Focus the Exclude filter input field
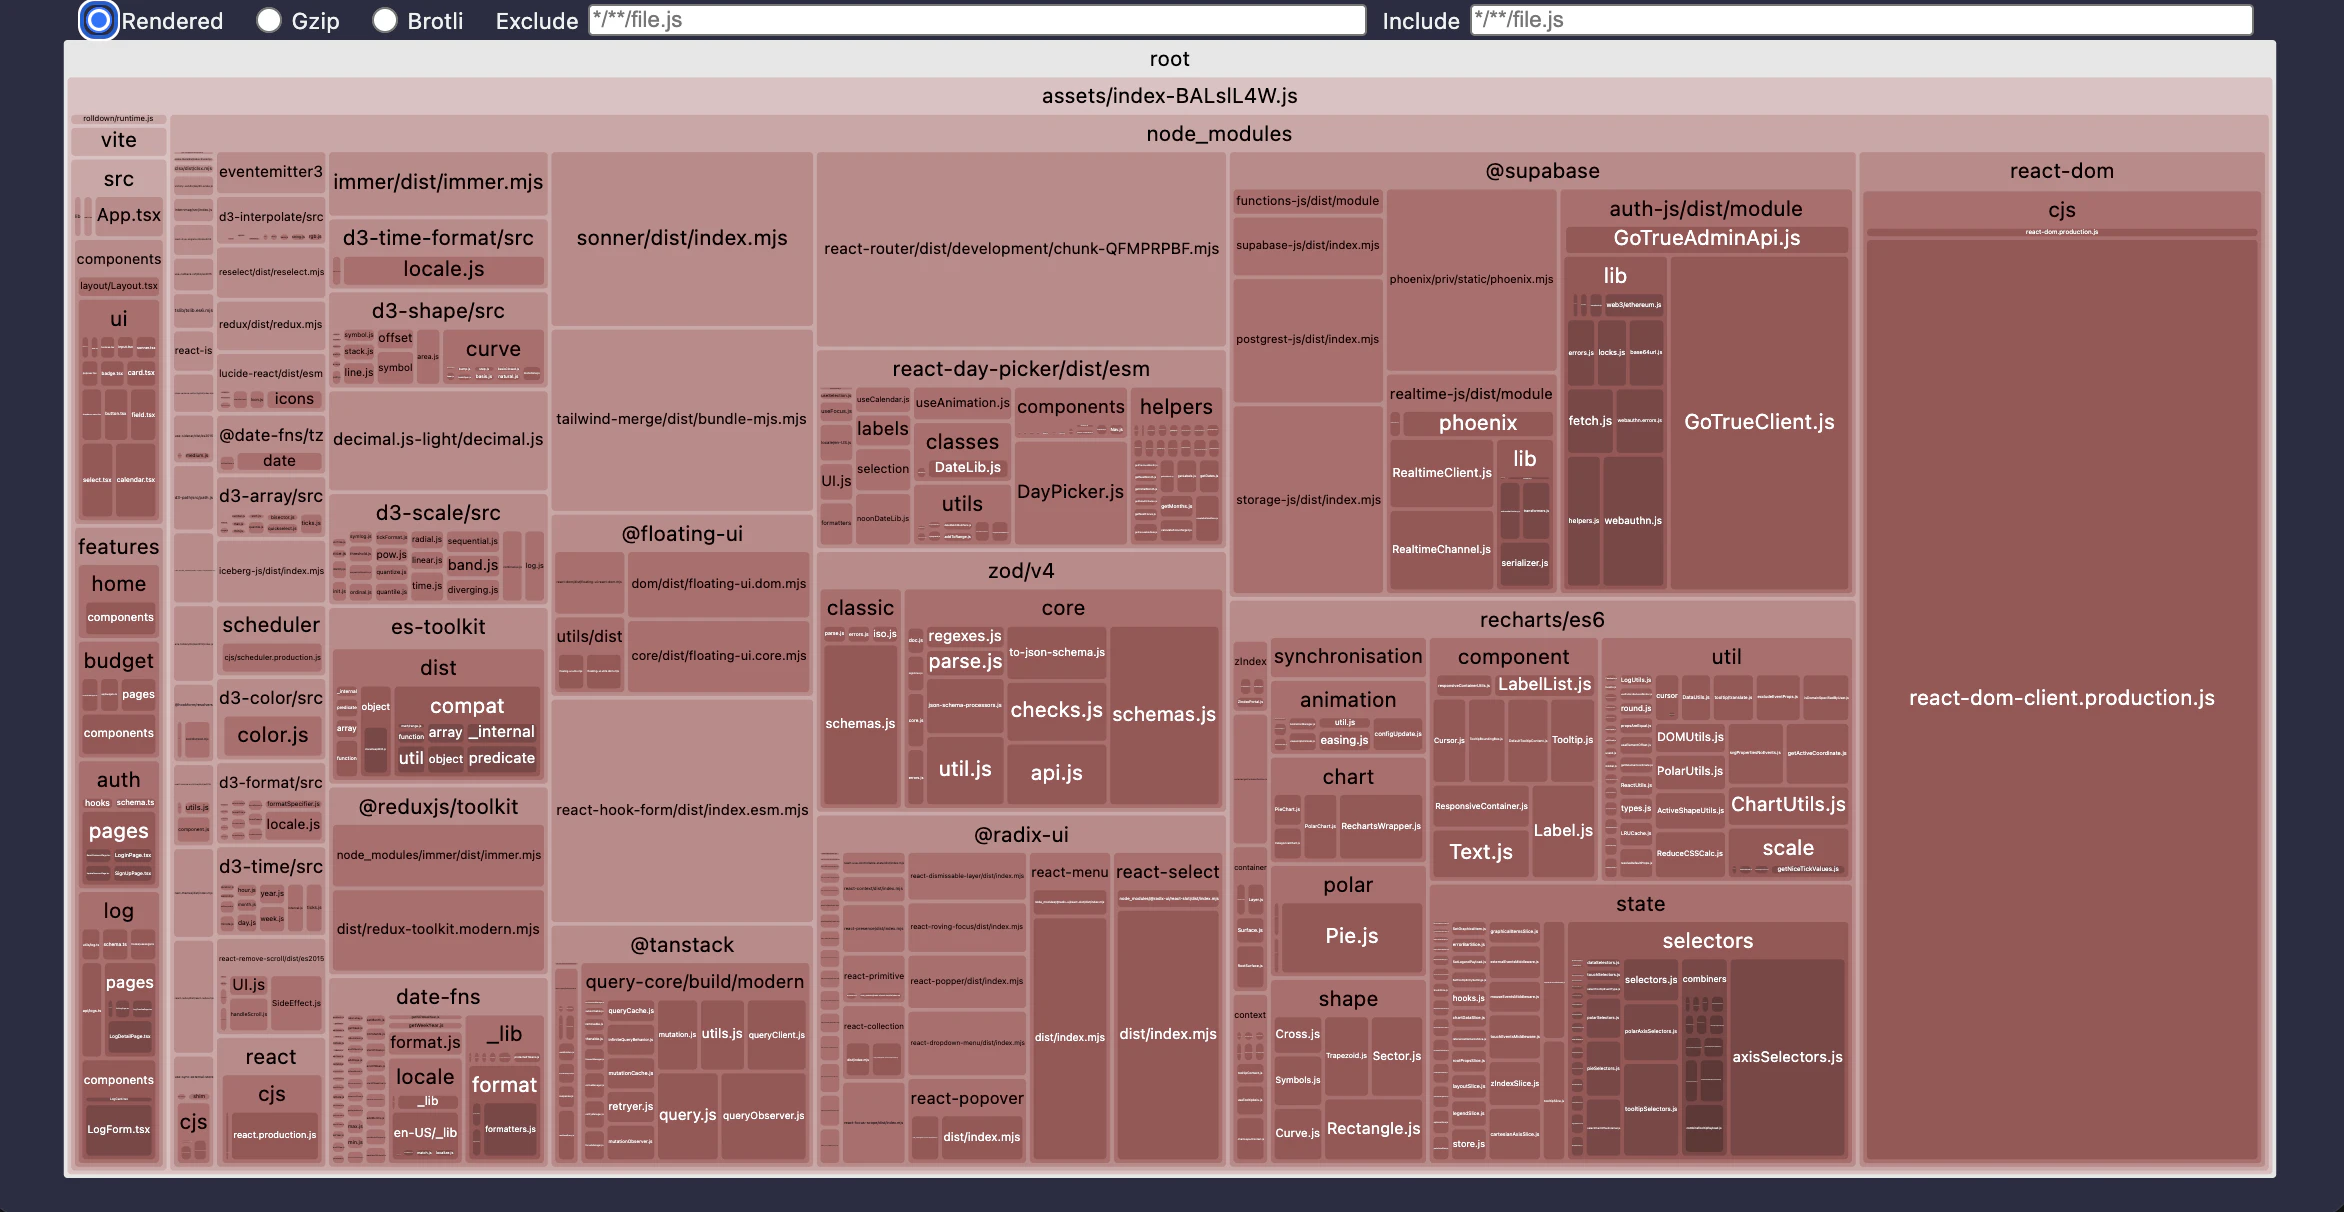This screenshot has width=2344, height=1212. point(977,20)
